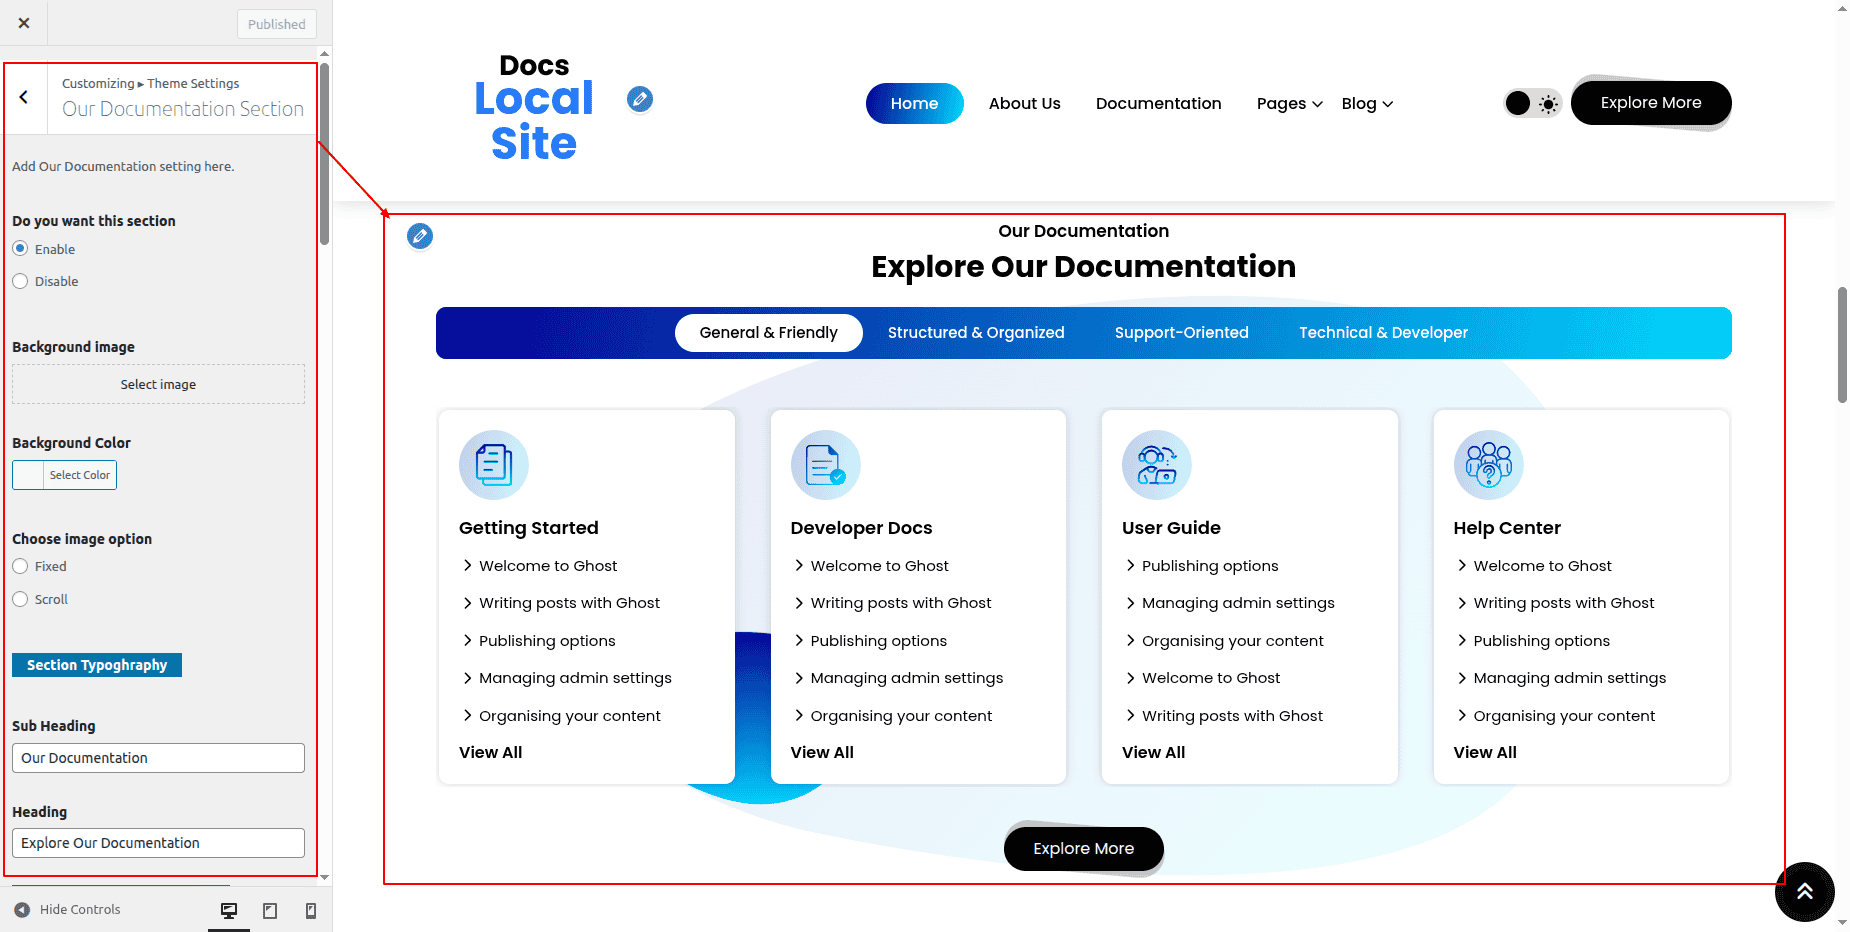Screen dimensions: 1850x932
Task: Expand the Pages dropdown menu
Action: [1289, 104]
